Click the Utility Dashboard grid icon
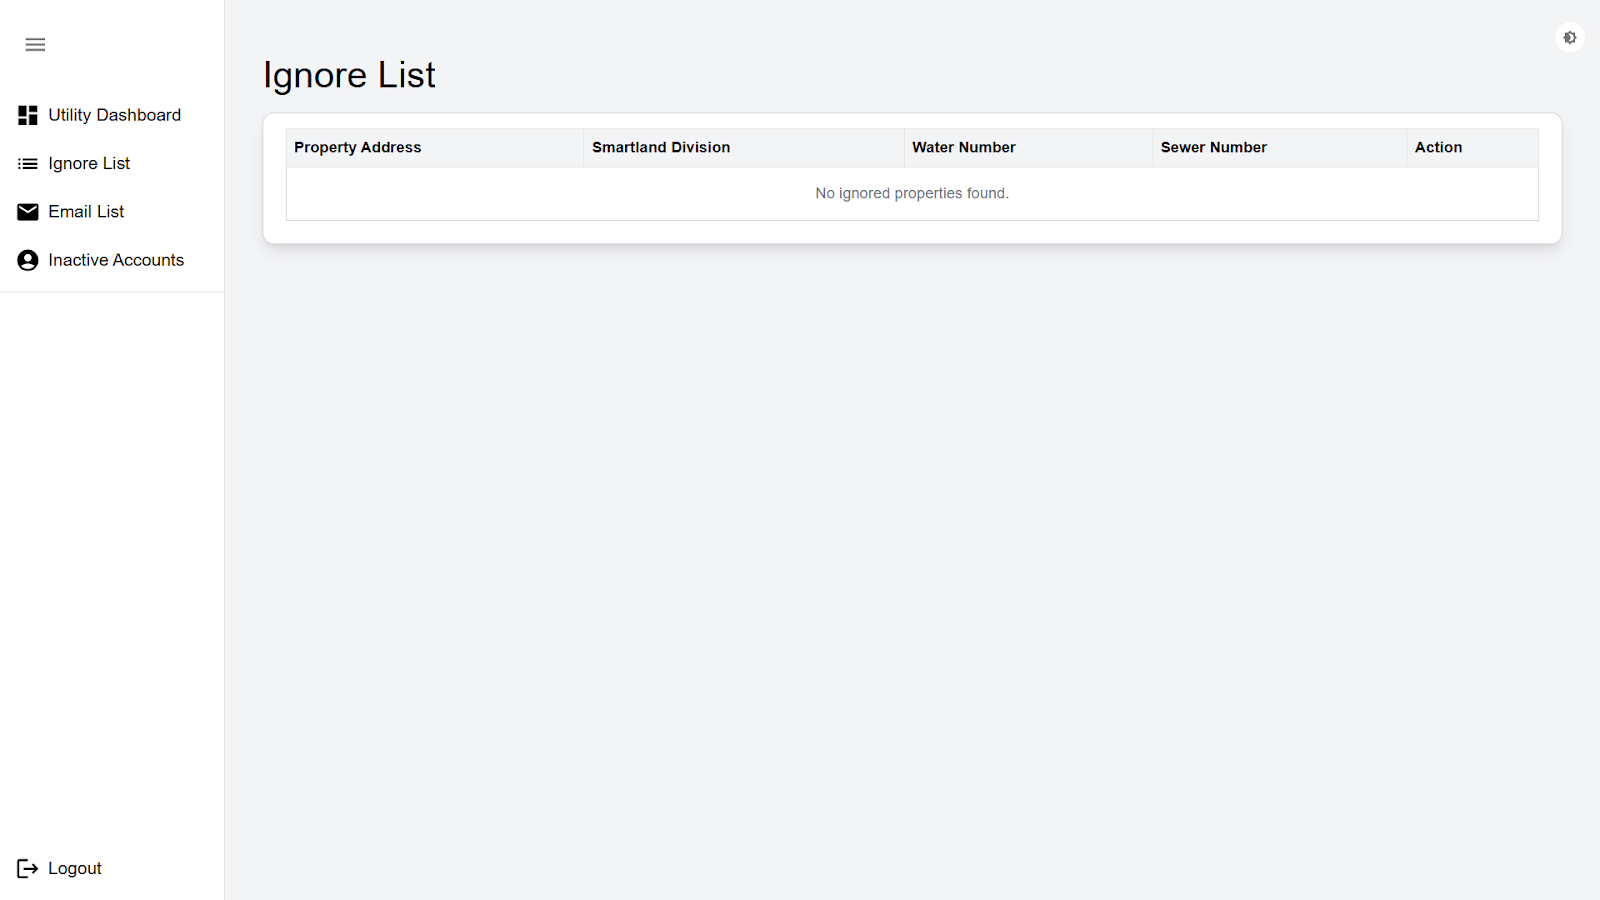 [28, 115]
